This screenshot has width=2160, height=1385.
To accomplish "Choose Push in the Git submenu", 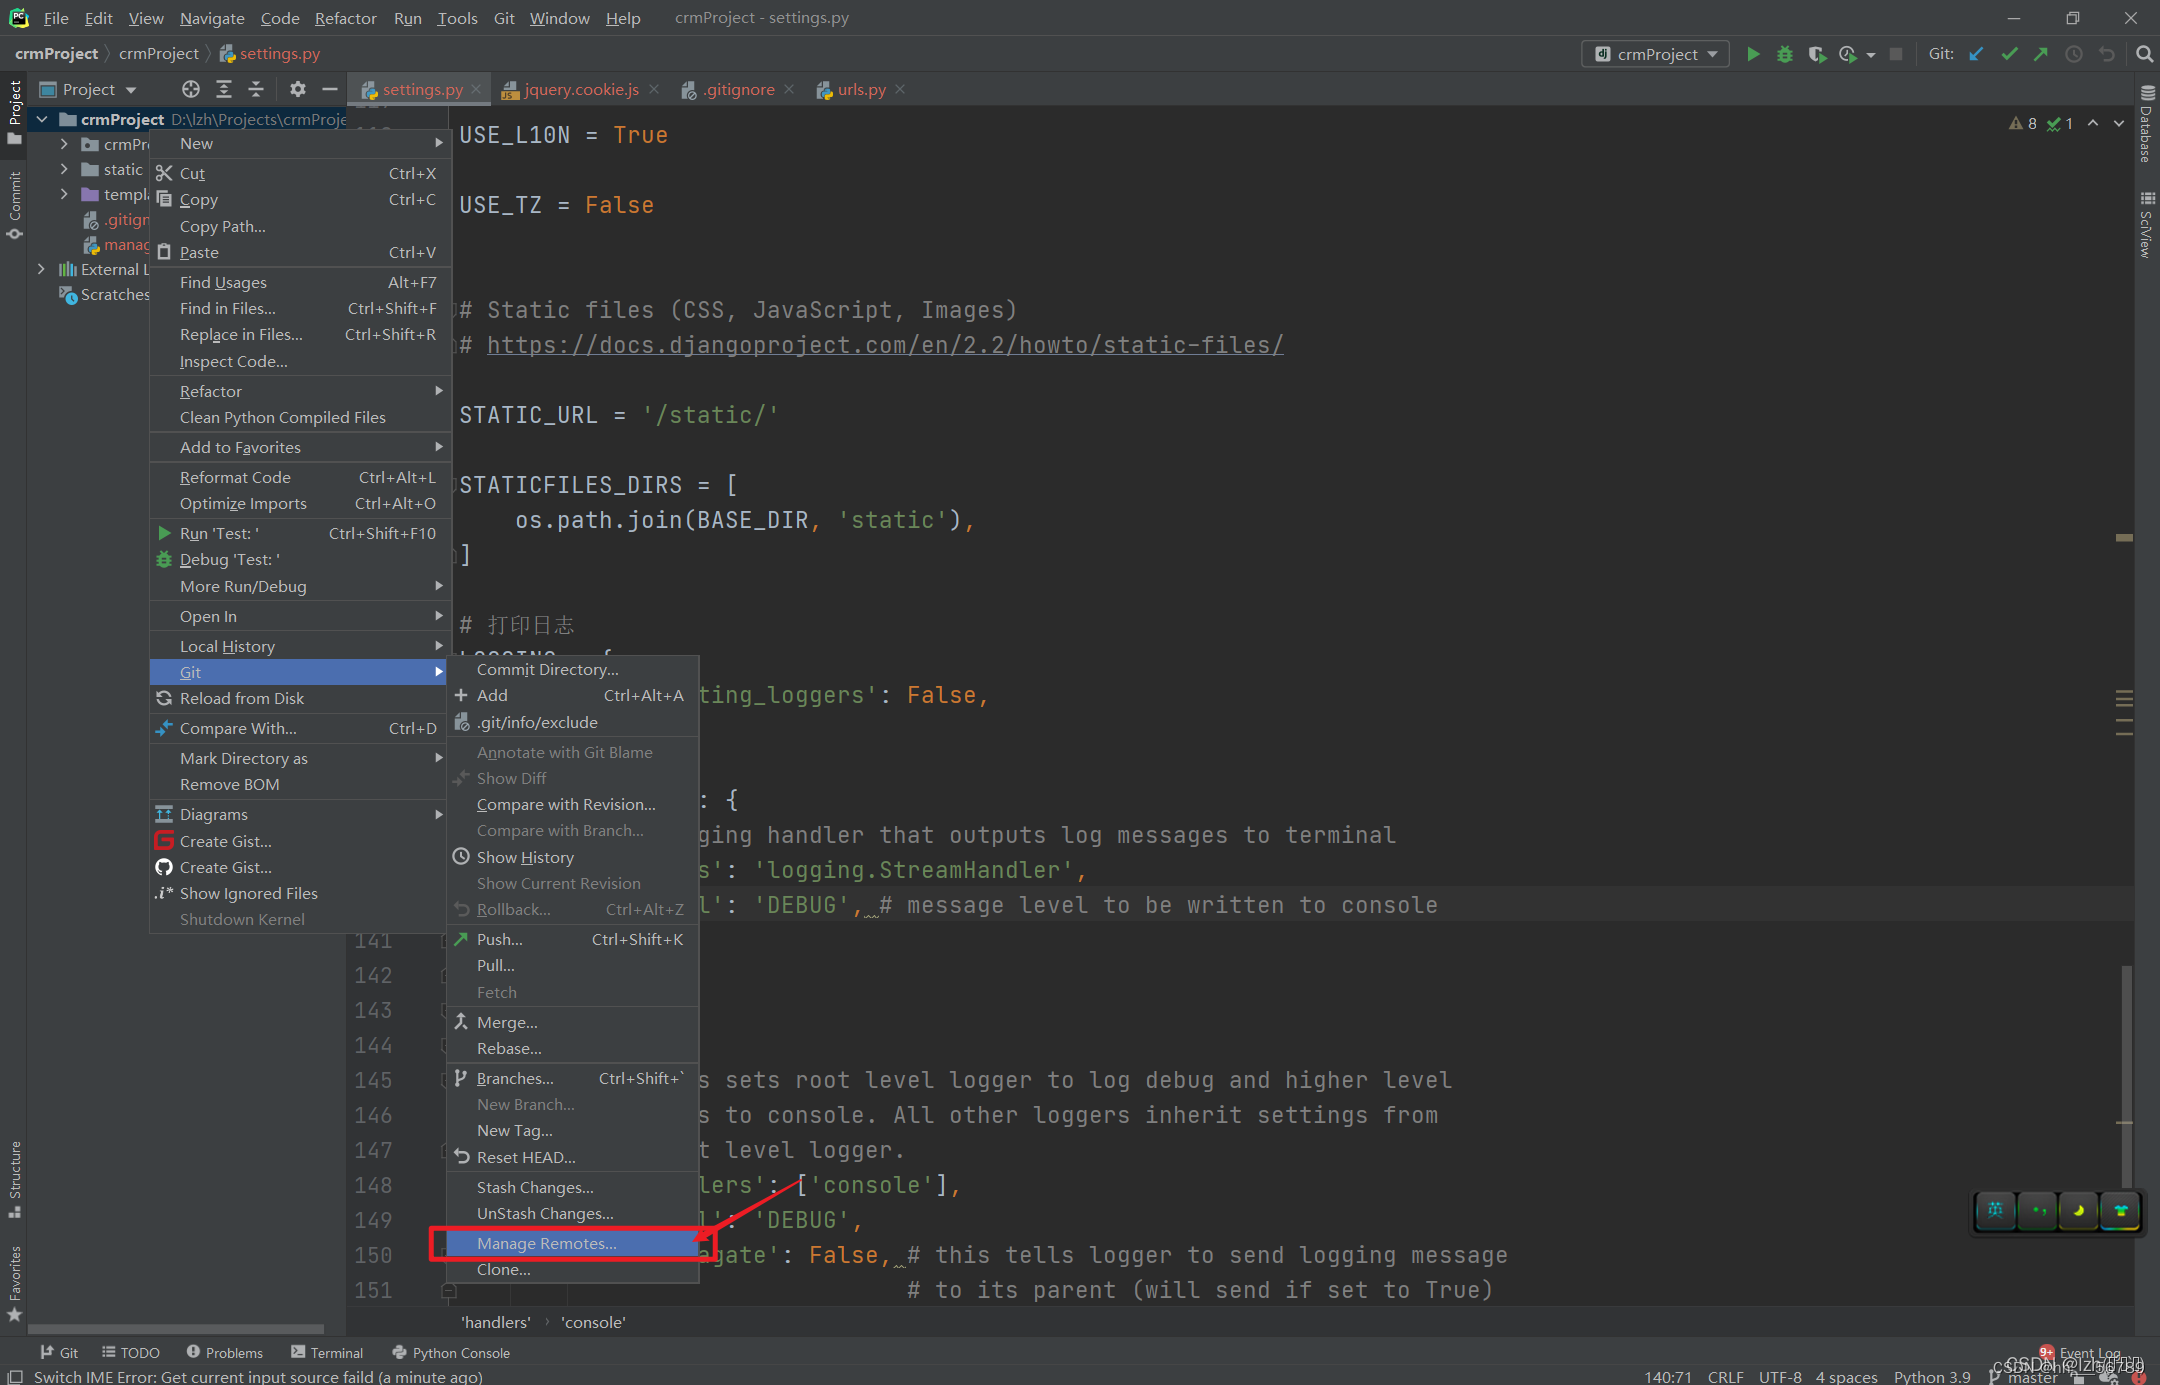I will [499, 939].
